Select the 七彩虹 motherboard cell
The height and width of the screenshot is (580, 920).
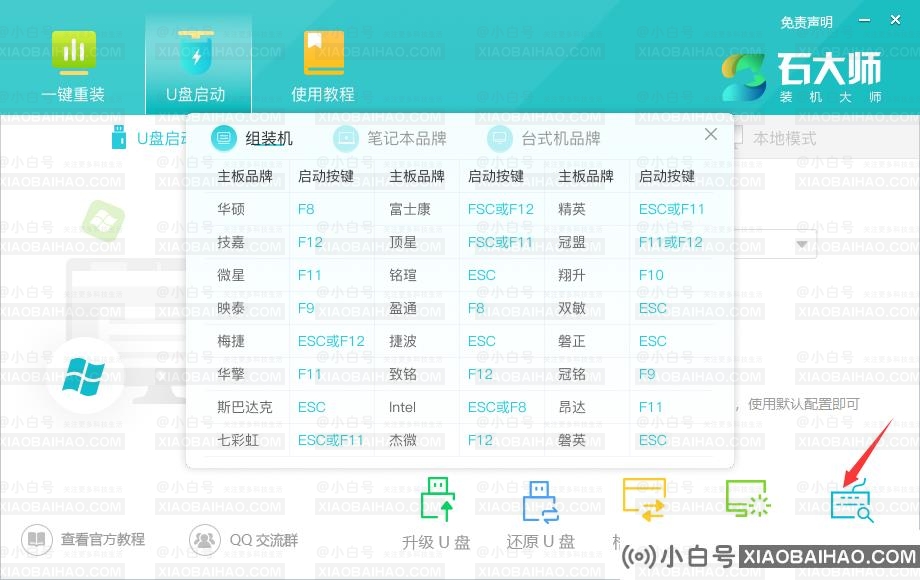(x=238, y=440)
